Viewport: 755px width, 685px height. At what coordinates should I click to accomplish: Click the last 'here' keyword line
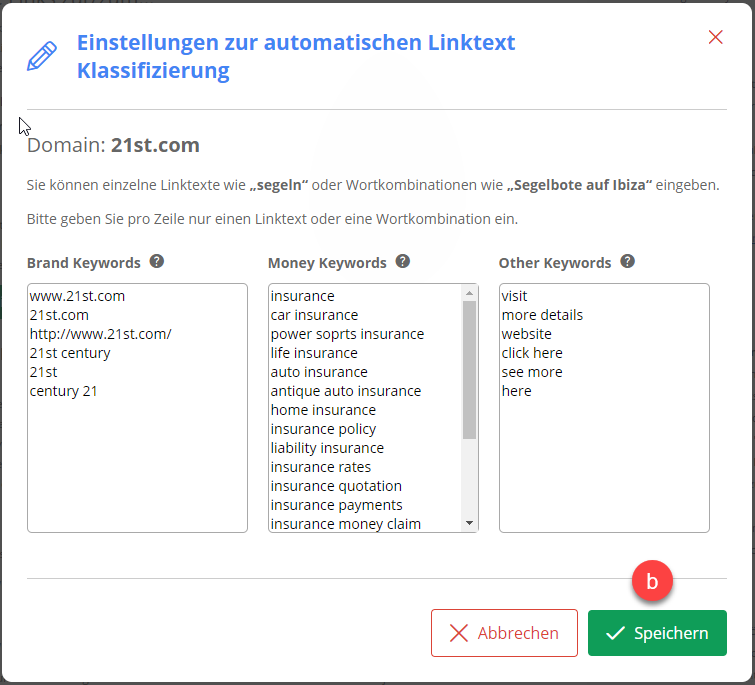click(x=516, y=391)
